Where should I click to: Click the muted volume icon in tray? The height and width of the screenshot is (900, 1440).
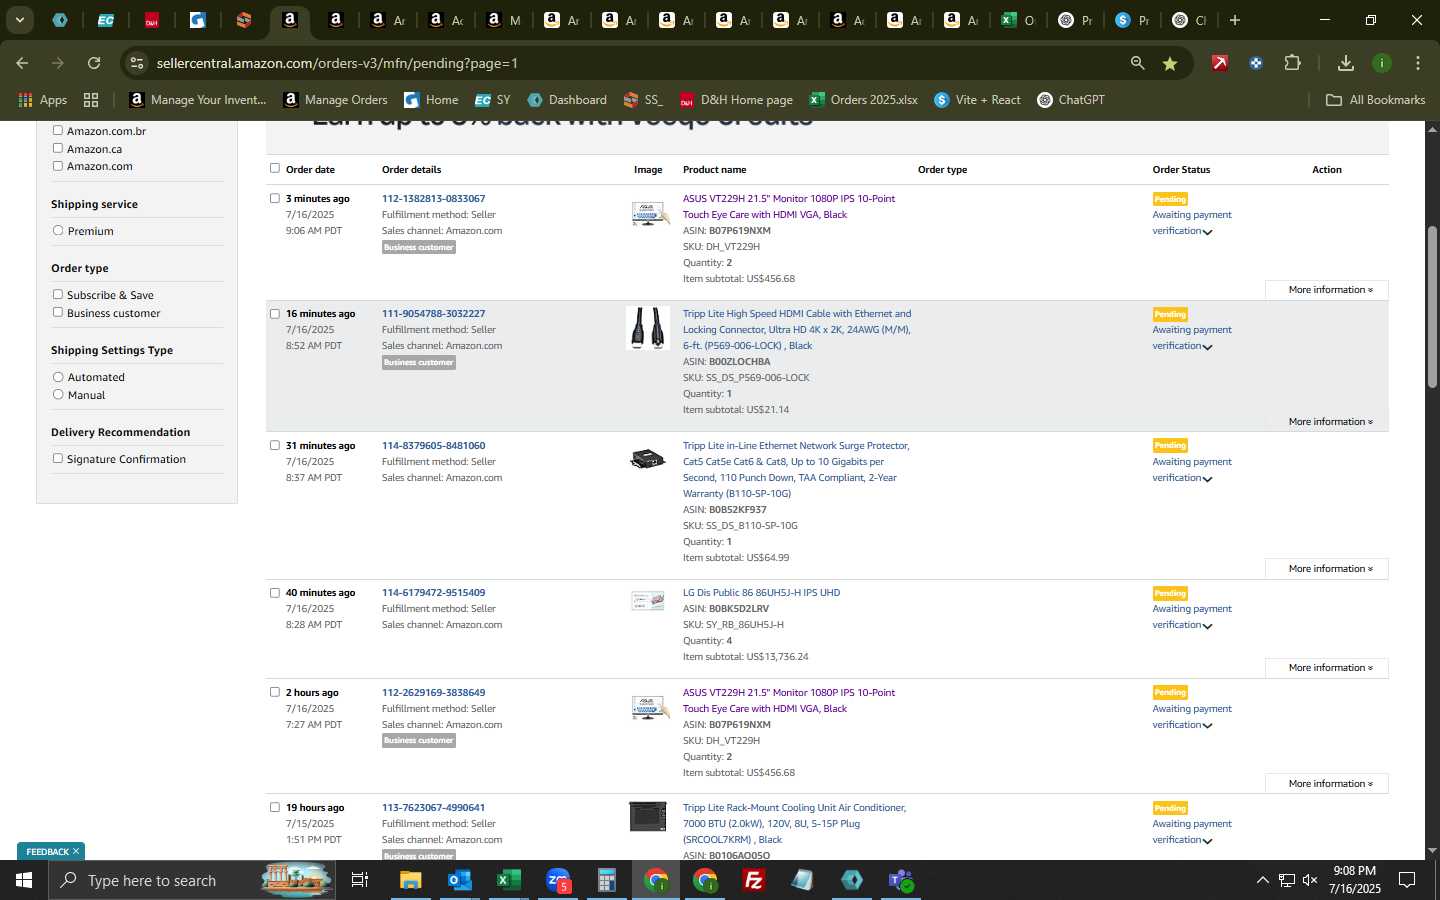pyautogui.click(x=1310, y=880)
